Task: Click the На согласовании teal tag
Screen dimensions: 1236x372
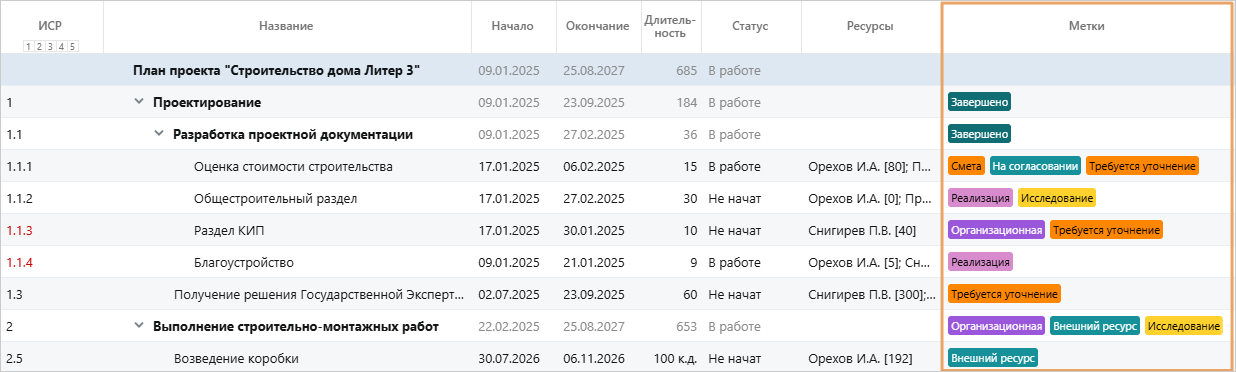Action: [1036, 166]
